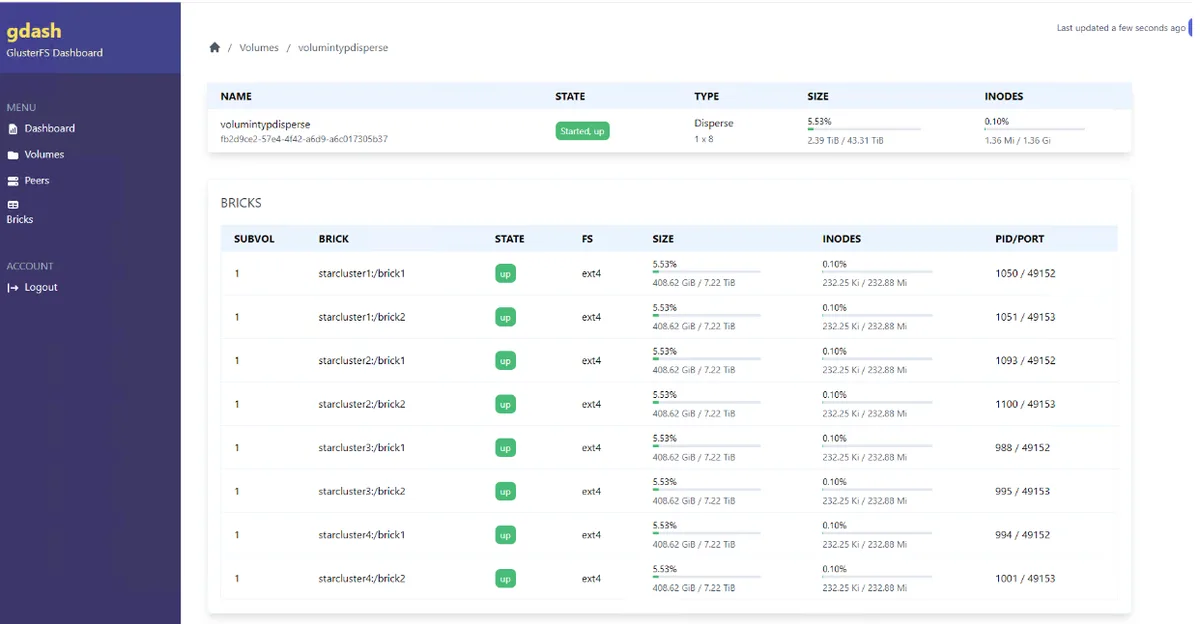Click the up badge for starcluster1:/brick2
This screenshot has height=624, width=1200.
coord(506,317)
